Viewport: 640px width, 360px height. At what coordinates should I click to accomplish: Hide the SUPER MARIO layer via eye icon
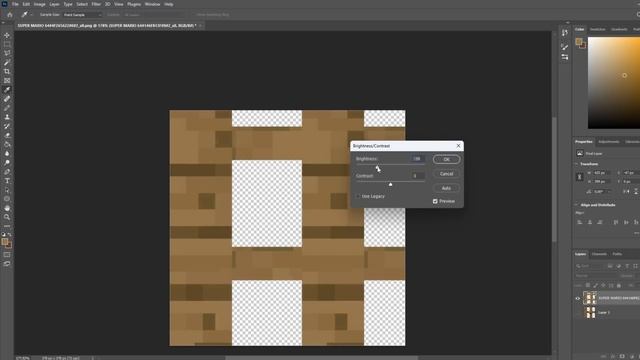click(578, 298)
